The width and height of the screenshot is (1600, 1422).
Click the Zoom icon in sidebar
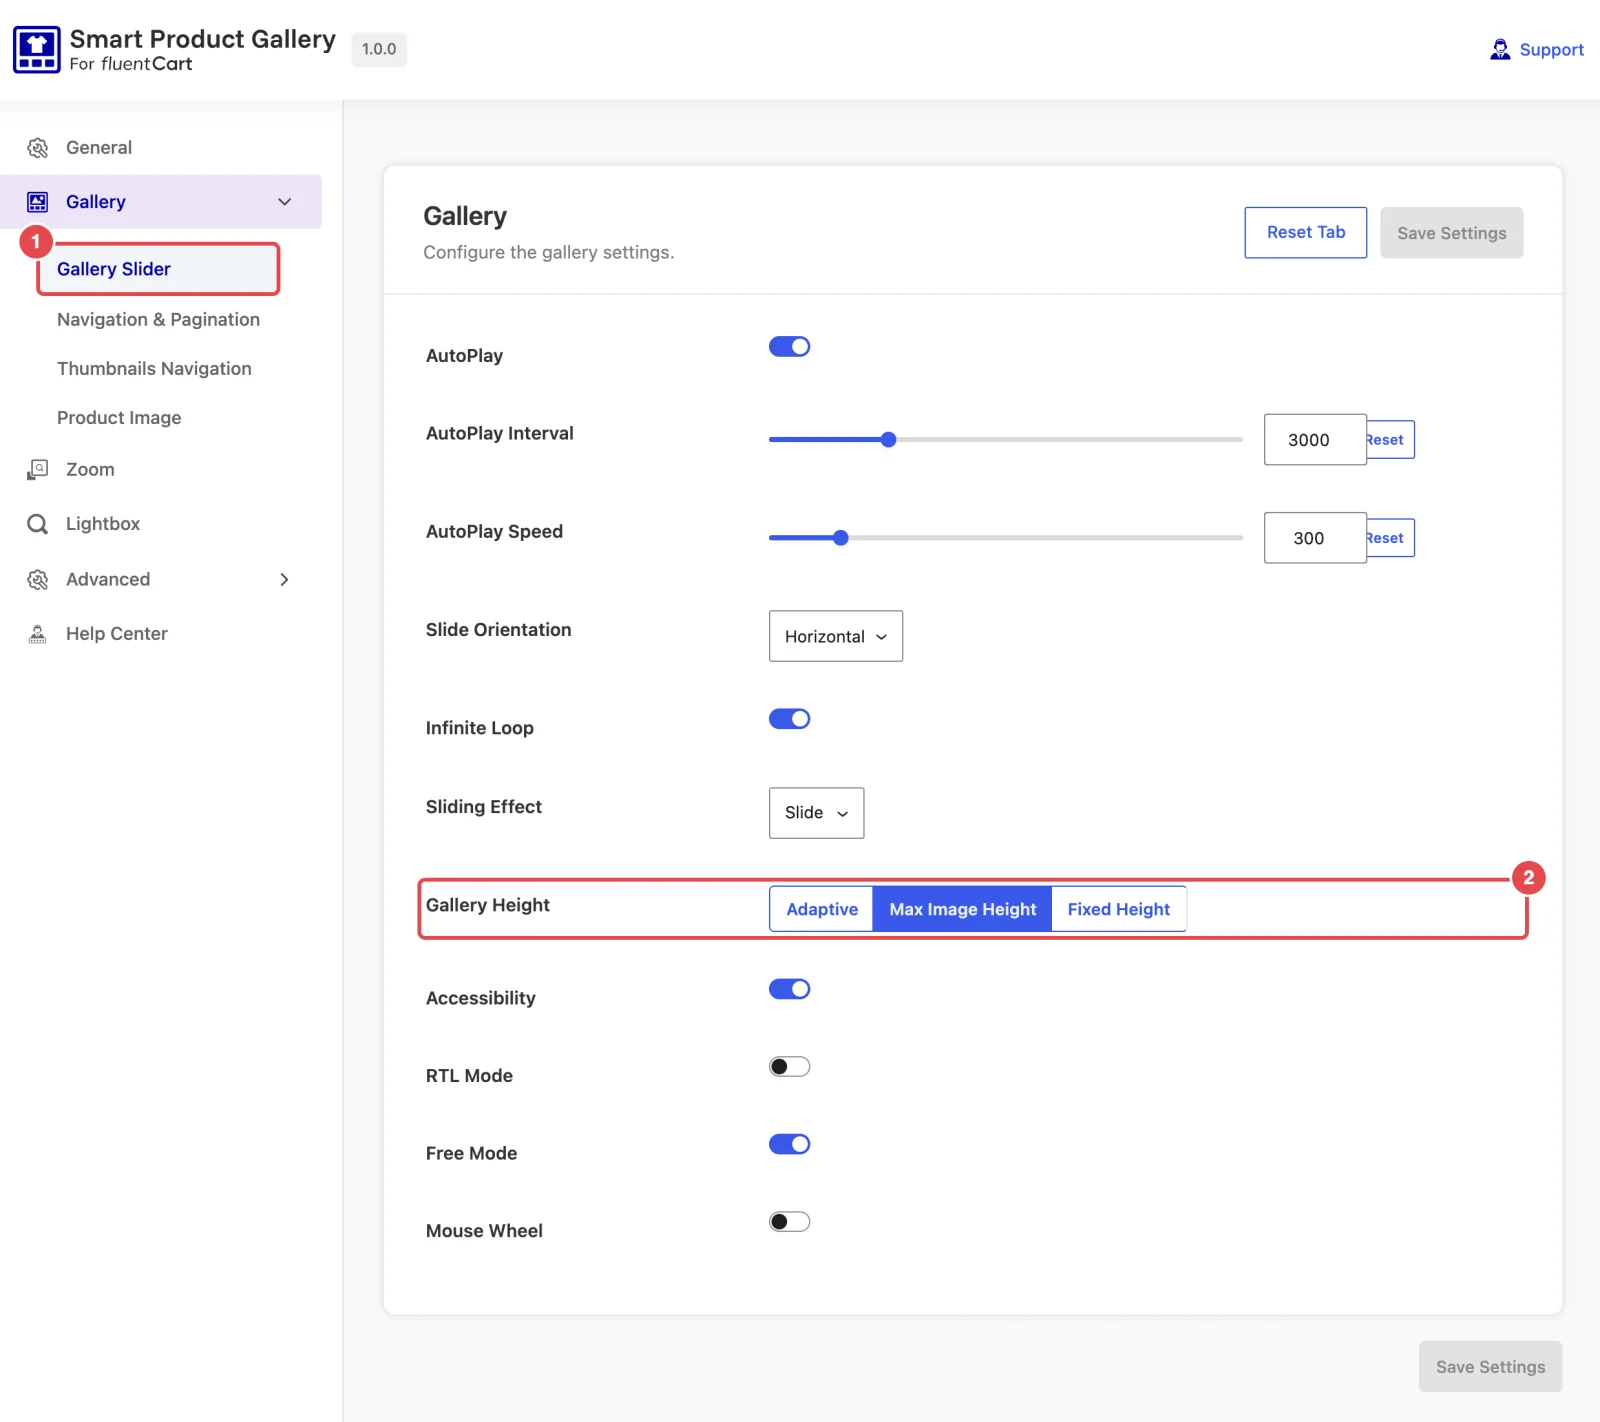tap(38, 470)
